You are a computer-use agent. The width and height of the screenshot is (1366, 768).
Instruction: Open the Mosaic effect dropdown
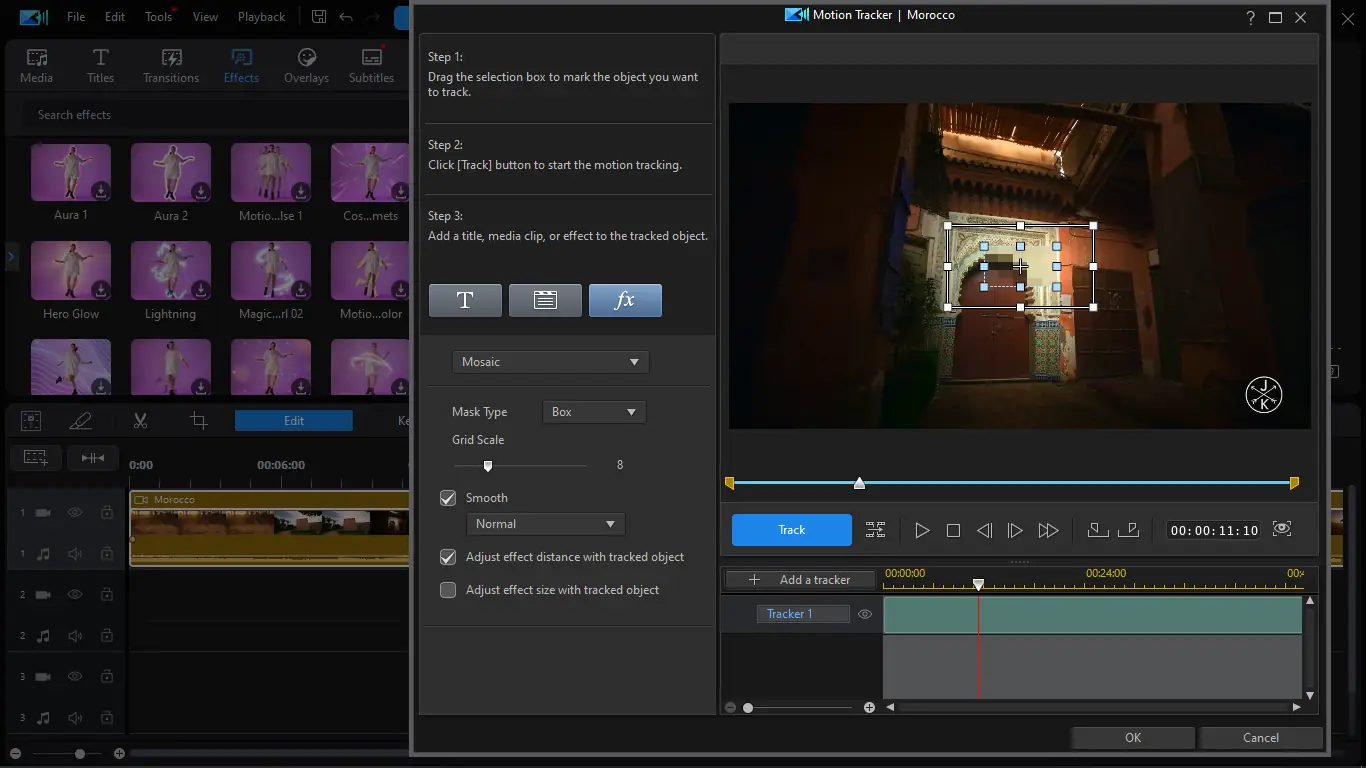(550, 362)
